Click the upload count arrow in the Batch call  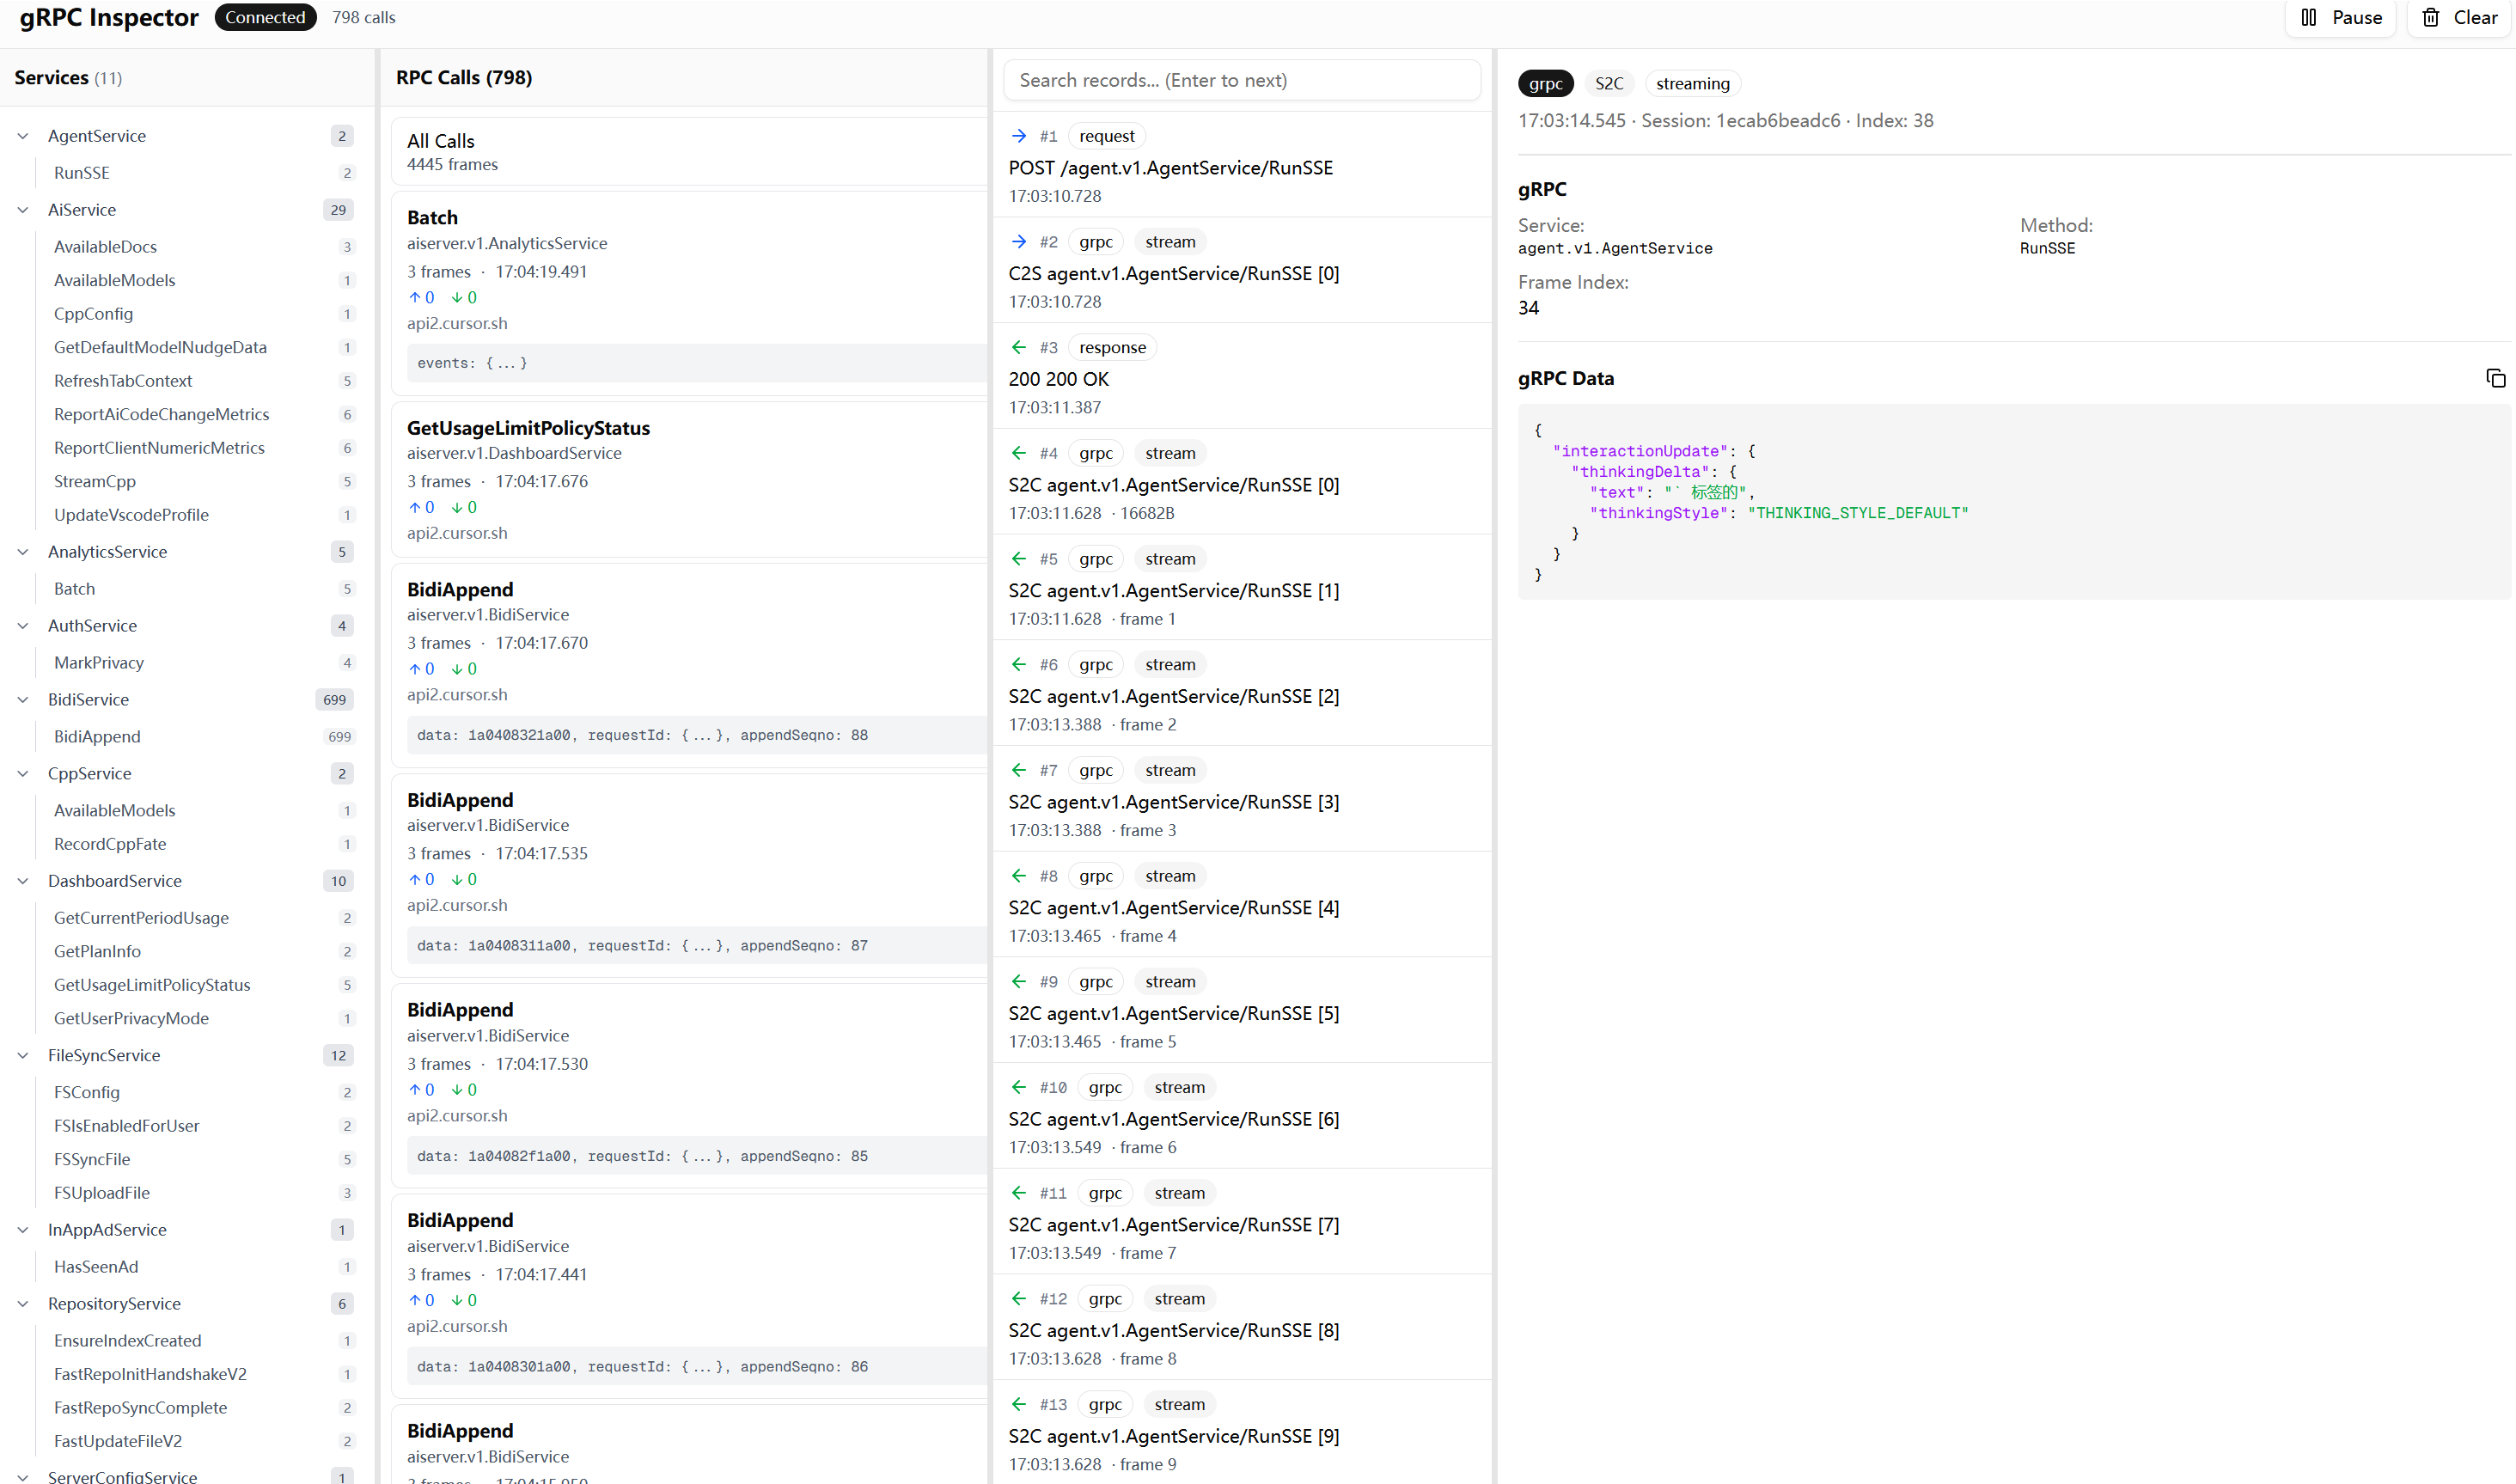pos(415,297)
